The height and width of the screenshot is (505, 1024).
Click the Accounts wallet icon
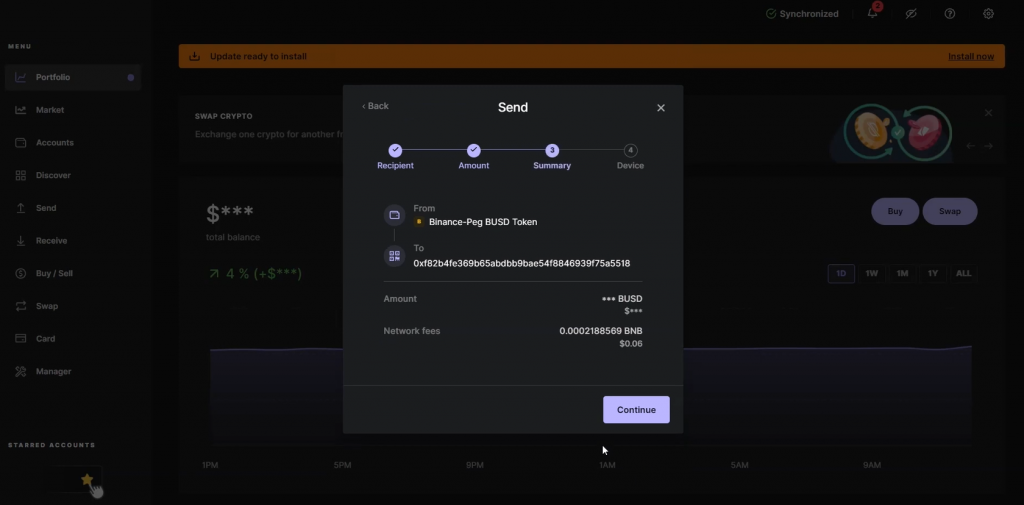21,142
